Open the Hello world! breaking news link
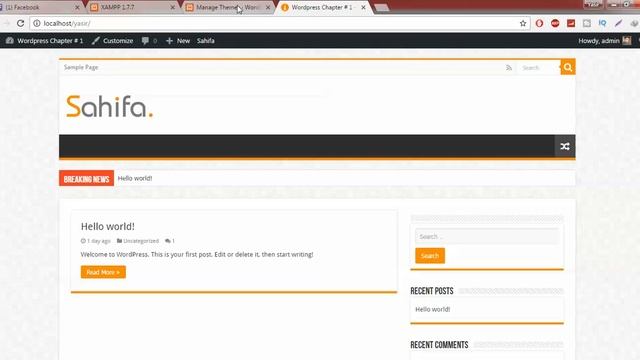The image size is (640, 360). (135, 178)
